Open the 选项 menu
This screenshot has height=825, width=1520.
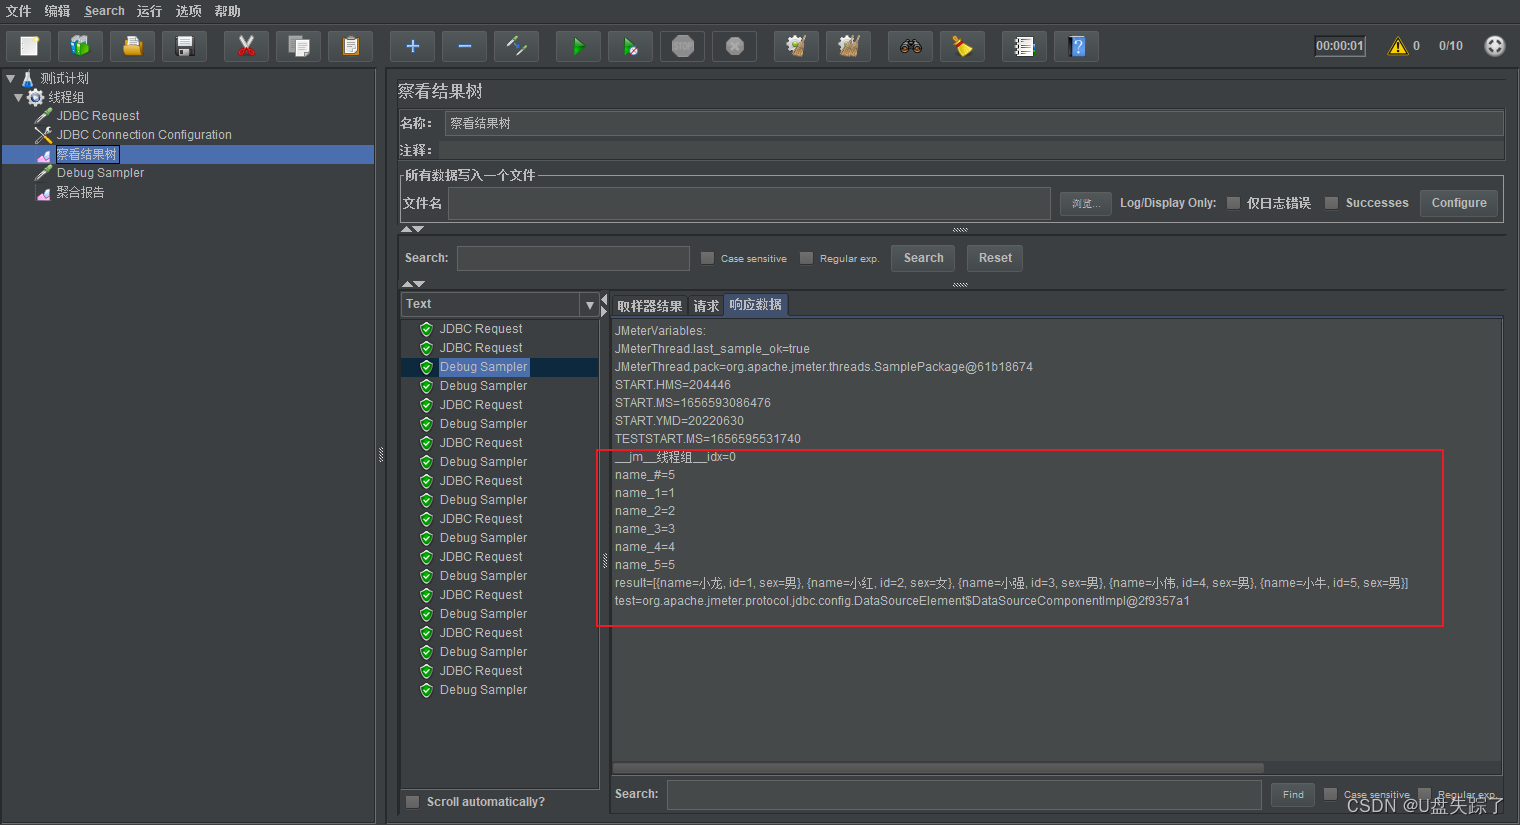point(188,11)
